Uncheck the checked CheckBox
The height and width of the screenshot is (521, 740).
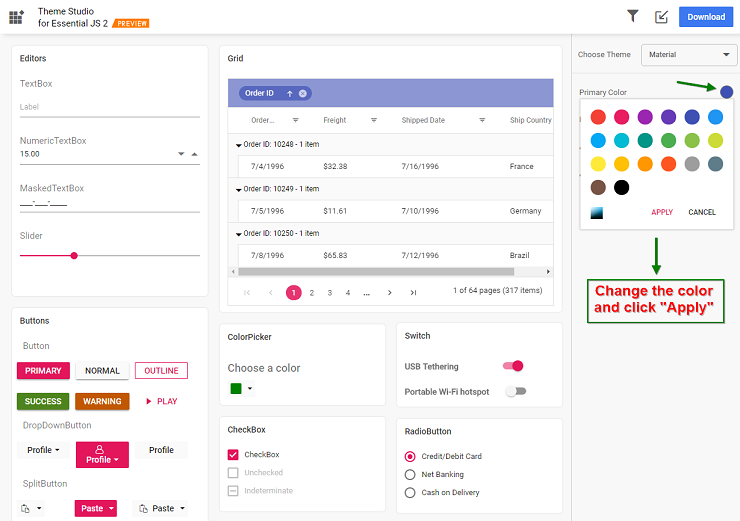pos(233,454)
